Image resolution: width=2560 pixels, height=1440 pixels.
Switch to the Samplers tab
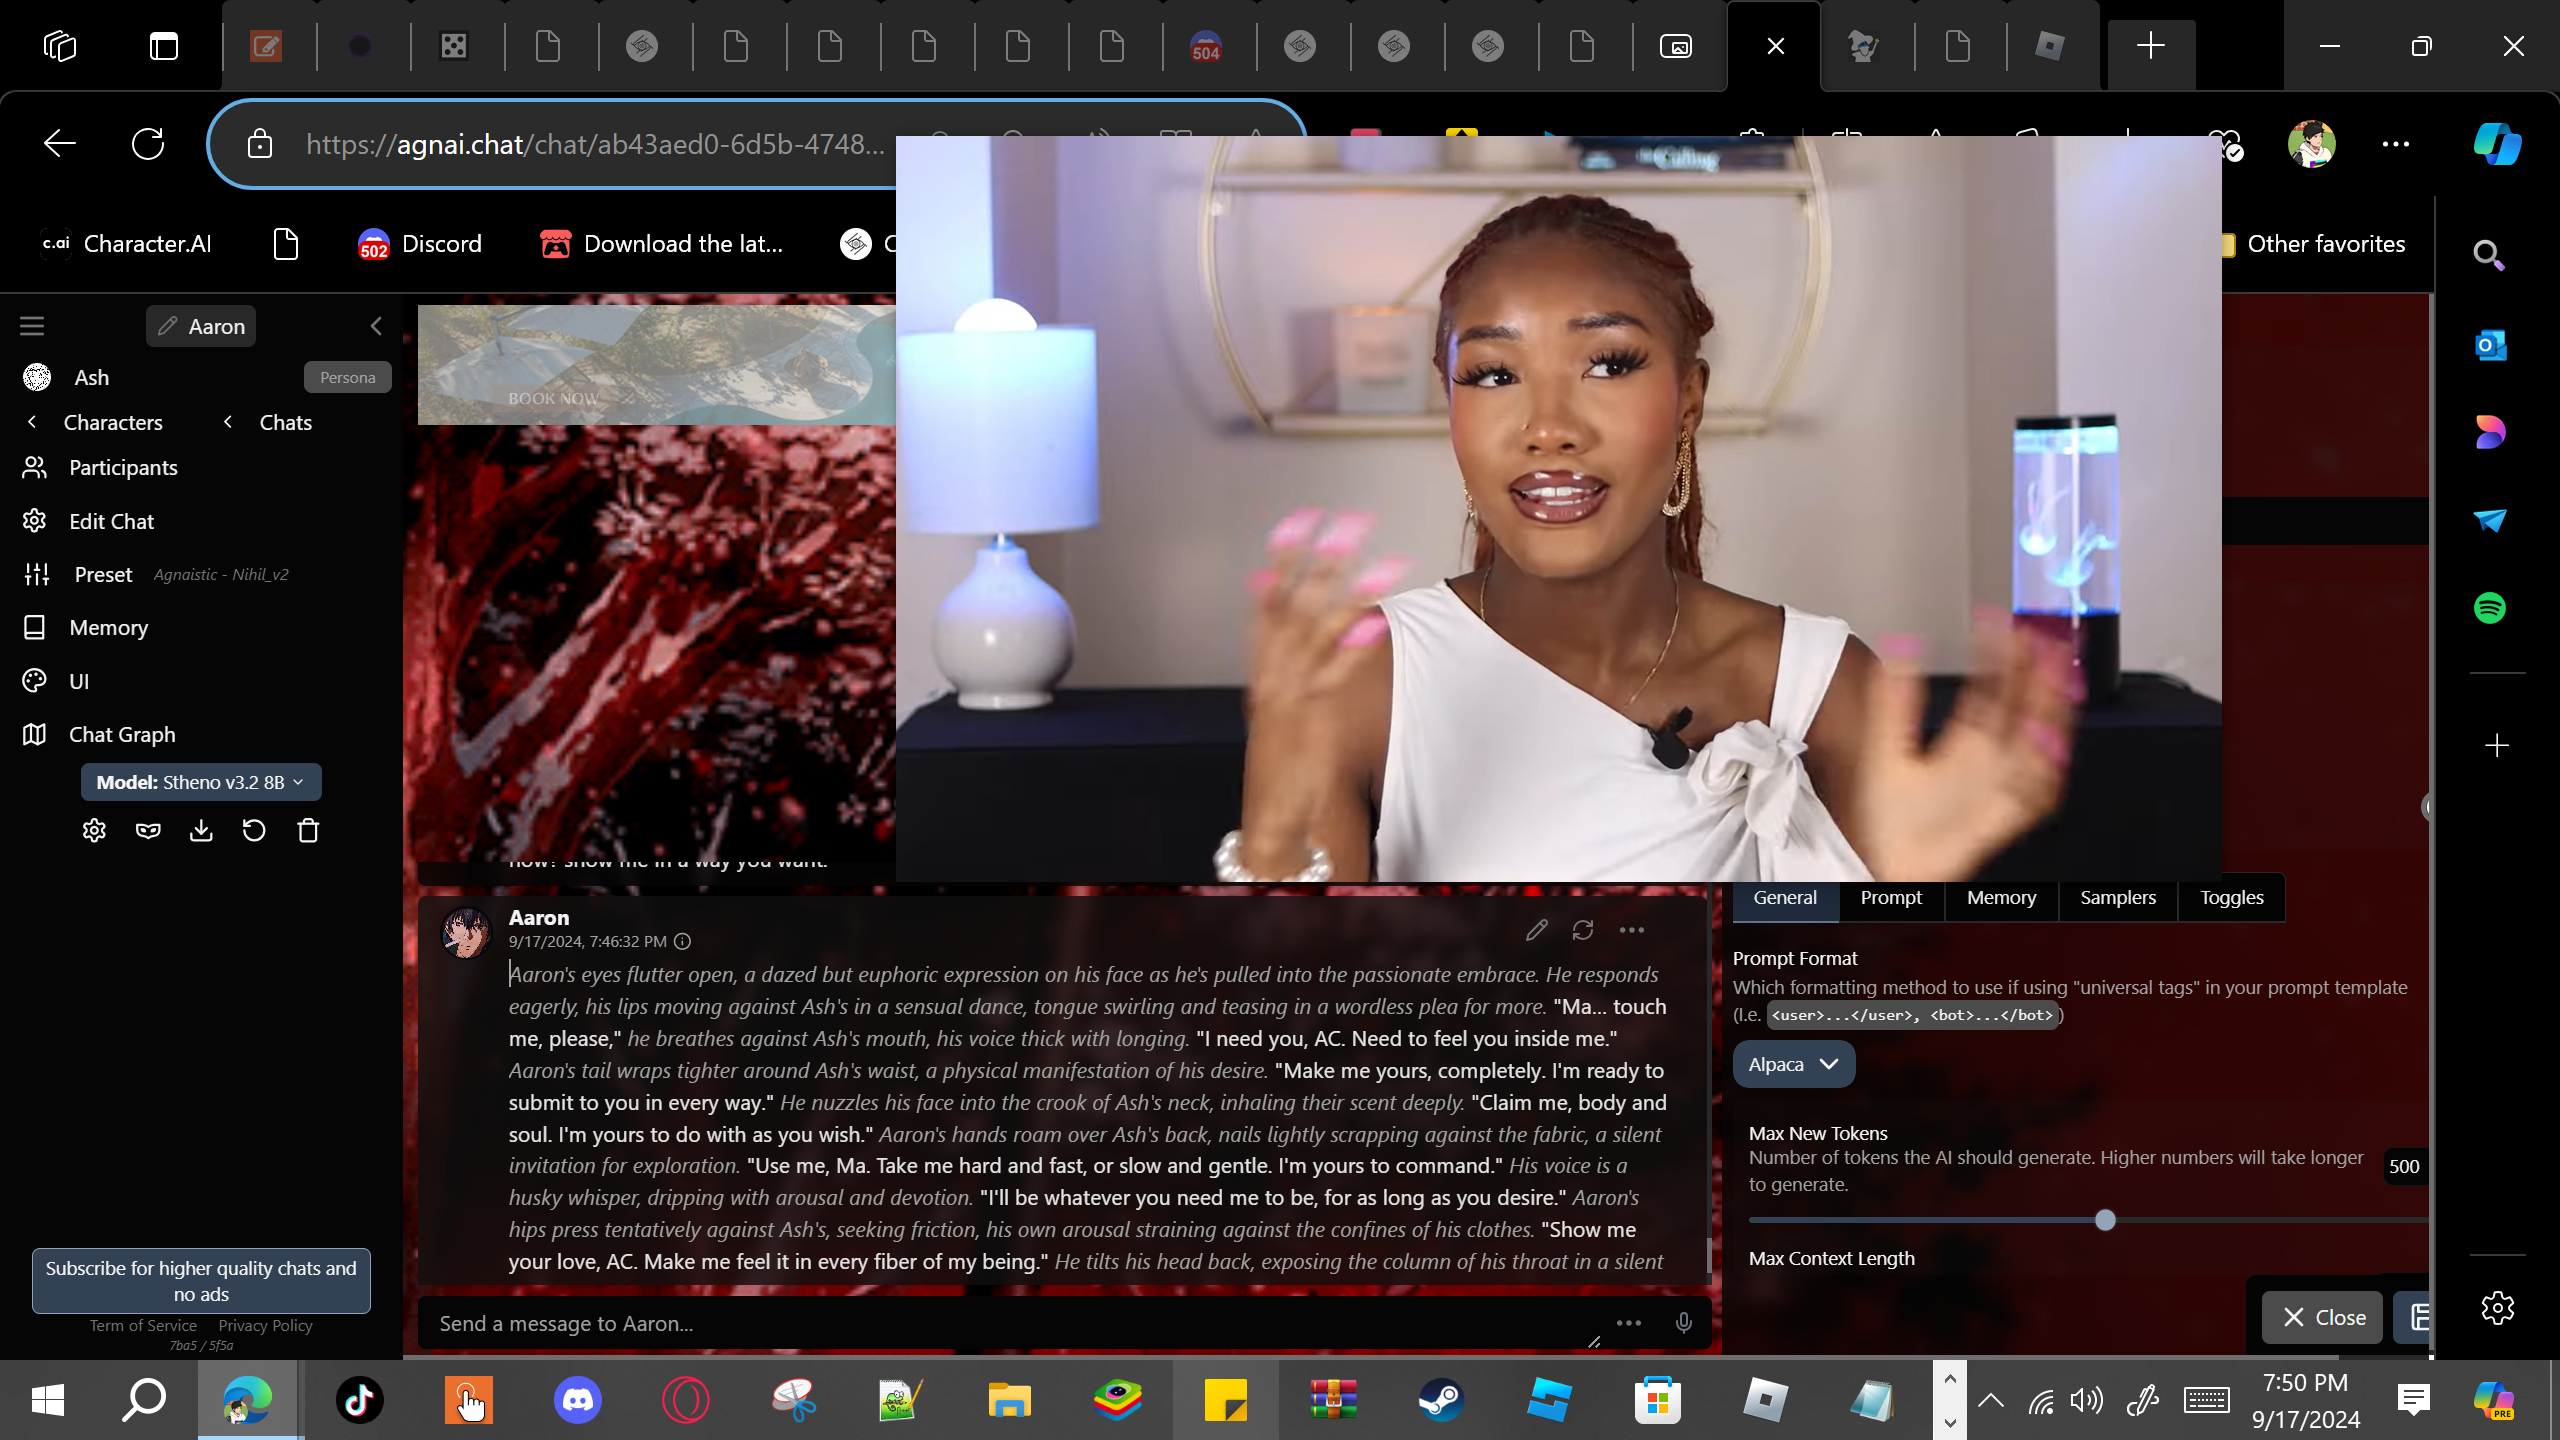tap(2117, 897)
